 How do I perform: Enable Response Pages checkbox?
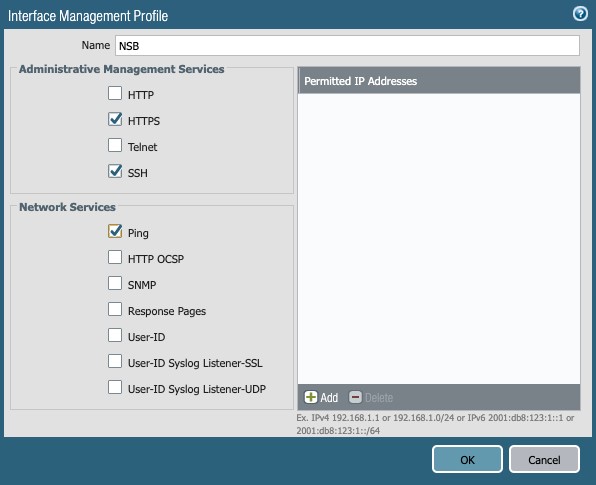pyautogui.click(x=115, y=309)
